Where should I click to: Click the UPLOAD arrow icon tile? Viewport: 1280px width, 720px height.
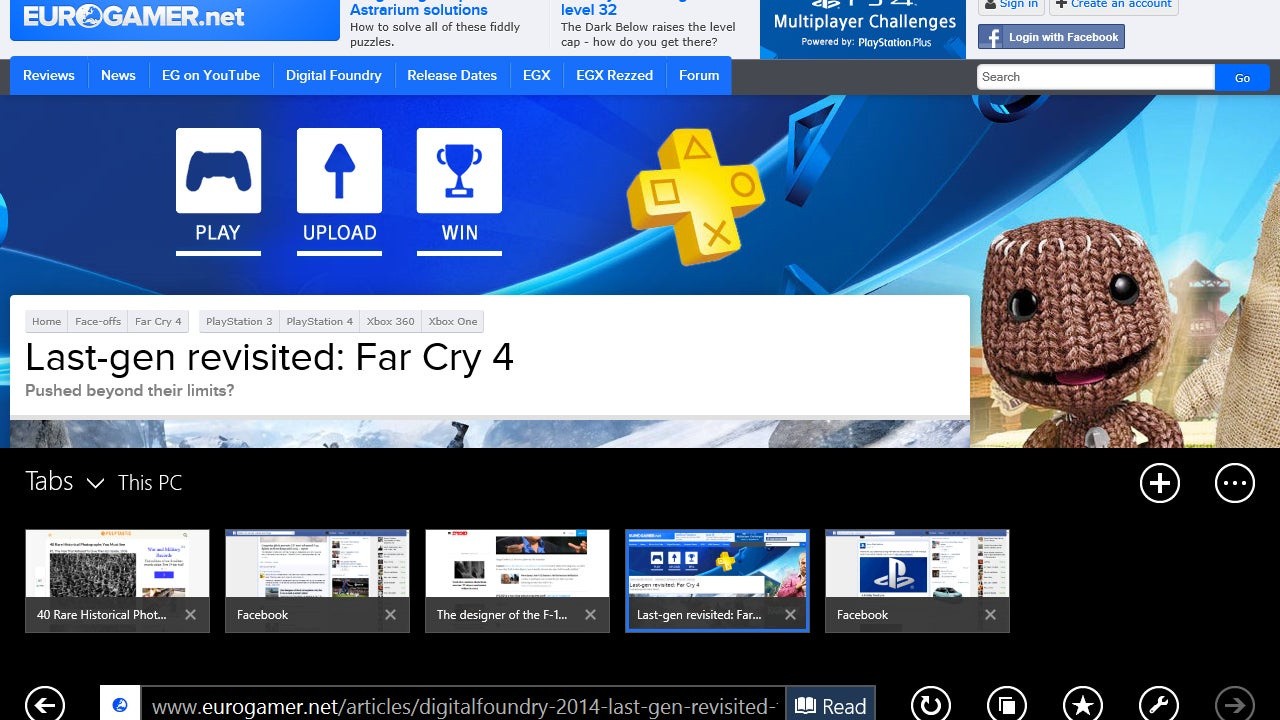point(339,171)
